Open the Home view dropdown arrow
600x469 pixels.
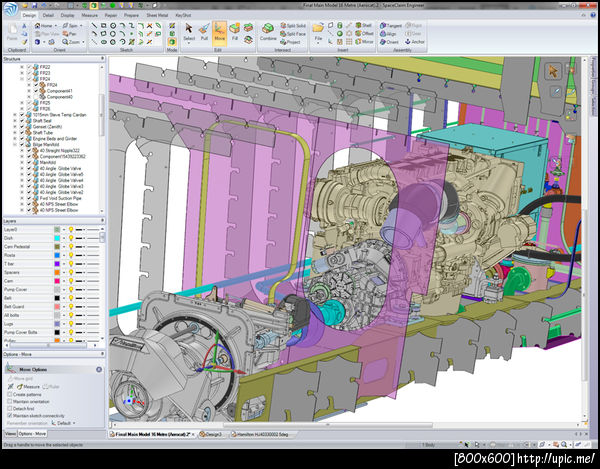(x=55, y=26)
